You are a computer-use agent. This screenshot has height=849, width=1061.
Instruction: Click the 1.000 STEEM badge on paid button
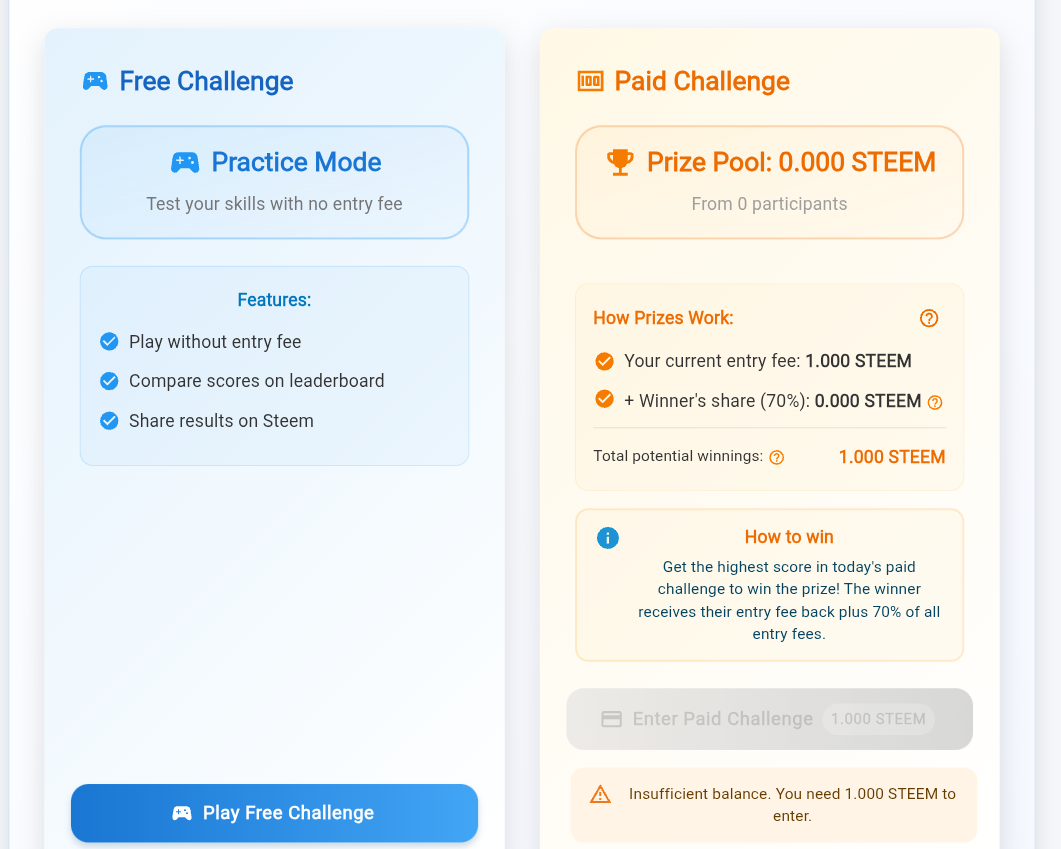878,719
